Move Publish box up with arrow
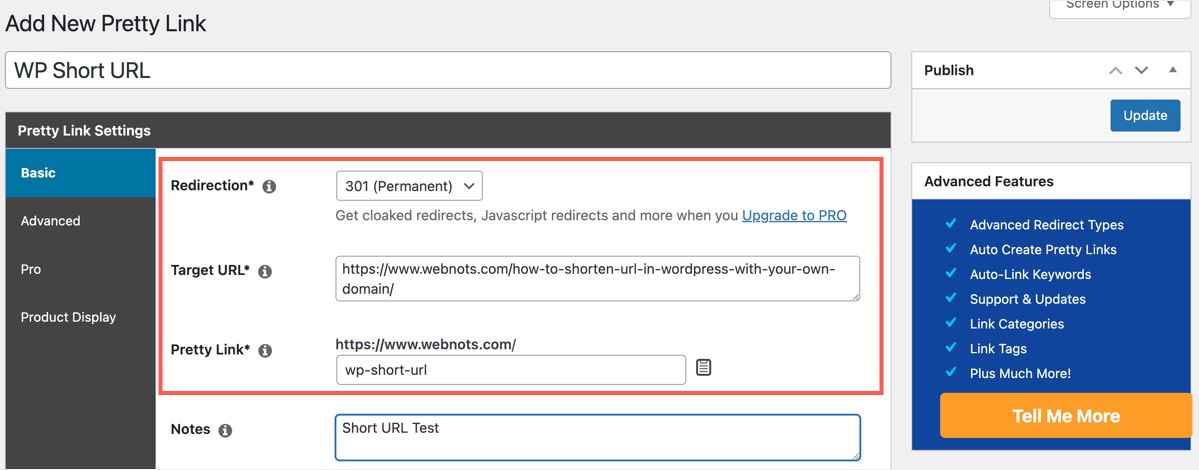The height and width of the screenshot is (470, 1199). pyautogui.click(x=1115, y=71)
